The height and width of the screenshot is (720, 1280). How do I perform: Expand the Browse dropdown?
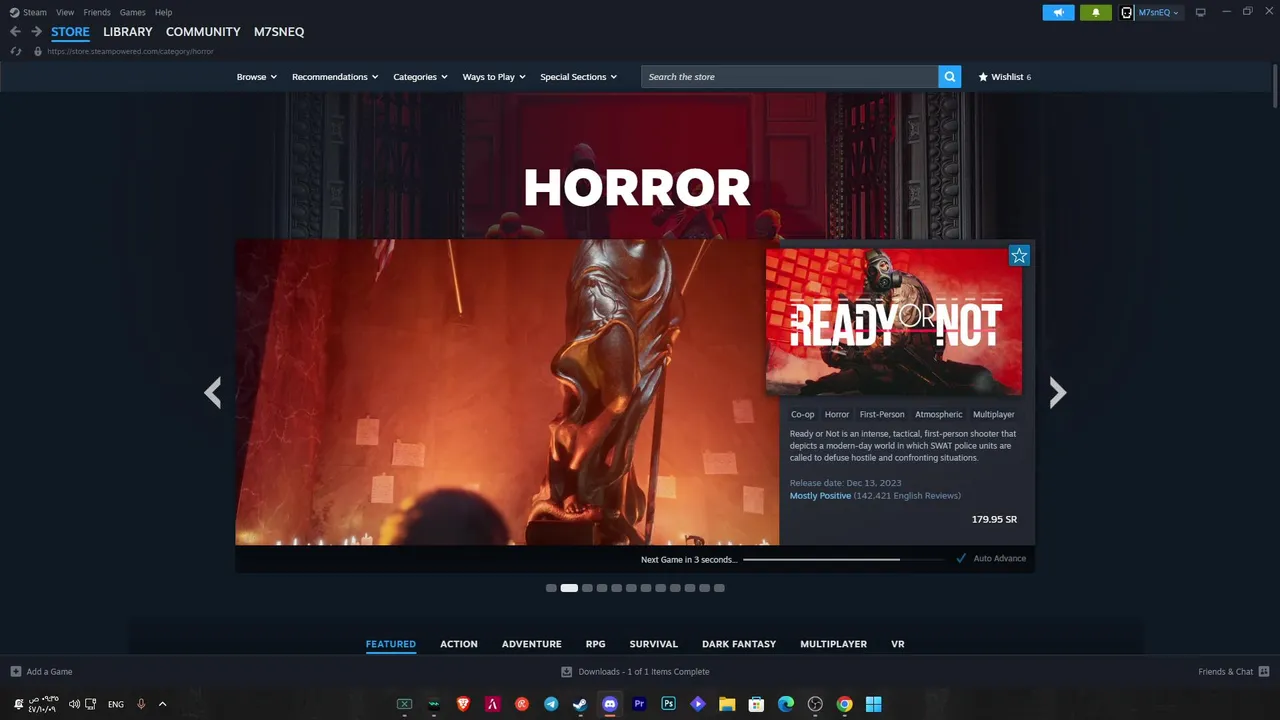tap(257, 77)
